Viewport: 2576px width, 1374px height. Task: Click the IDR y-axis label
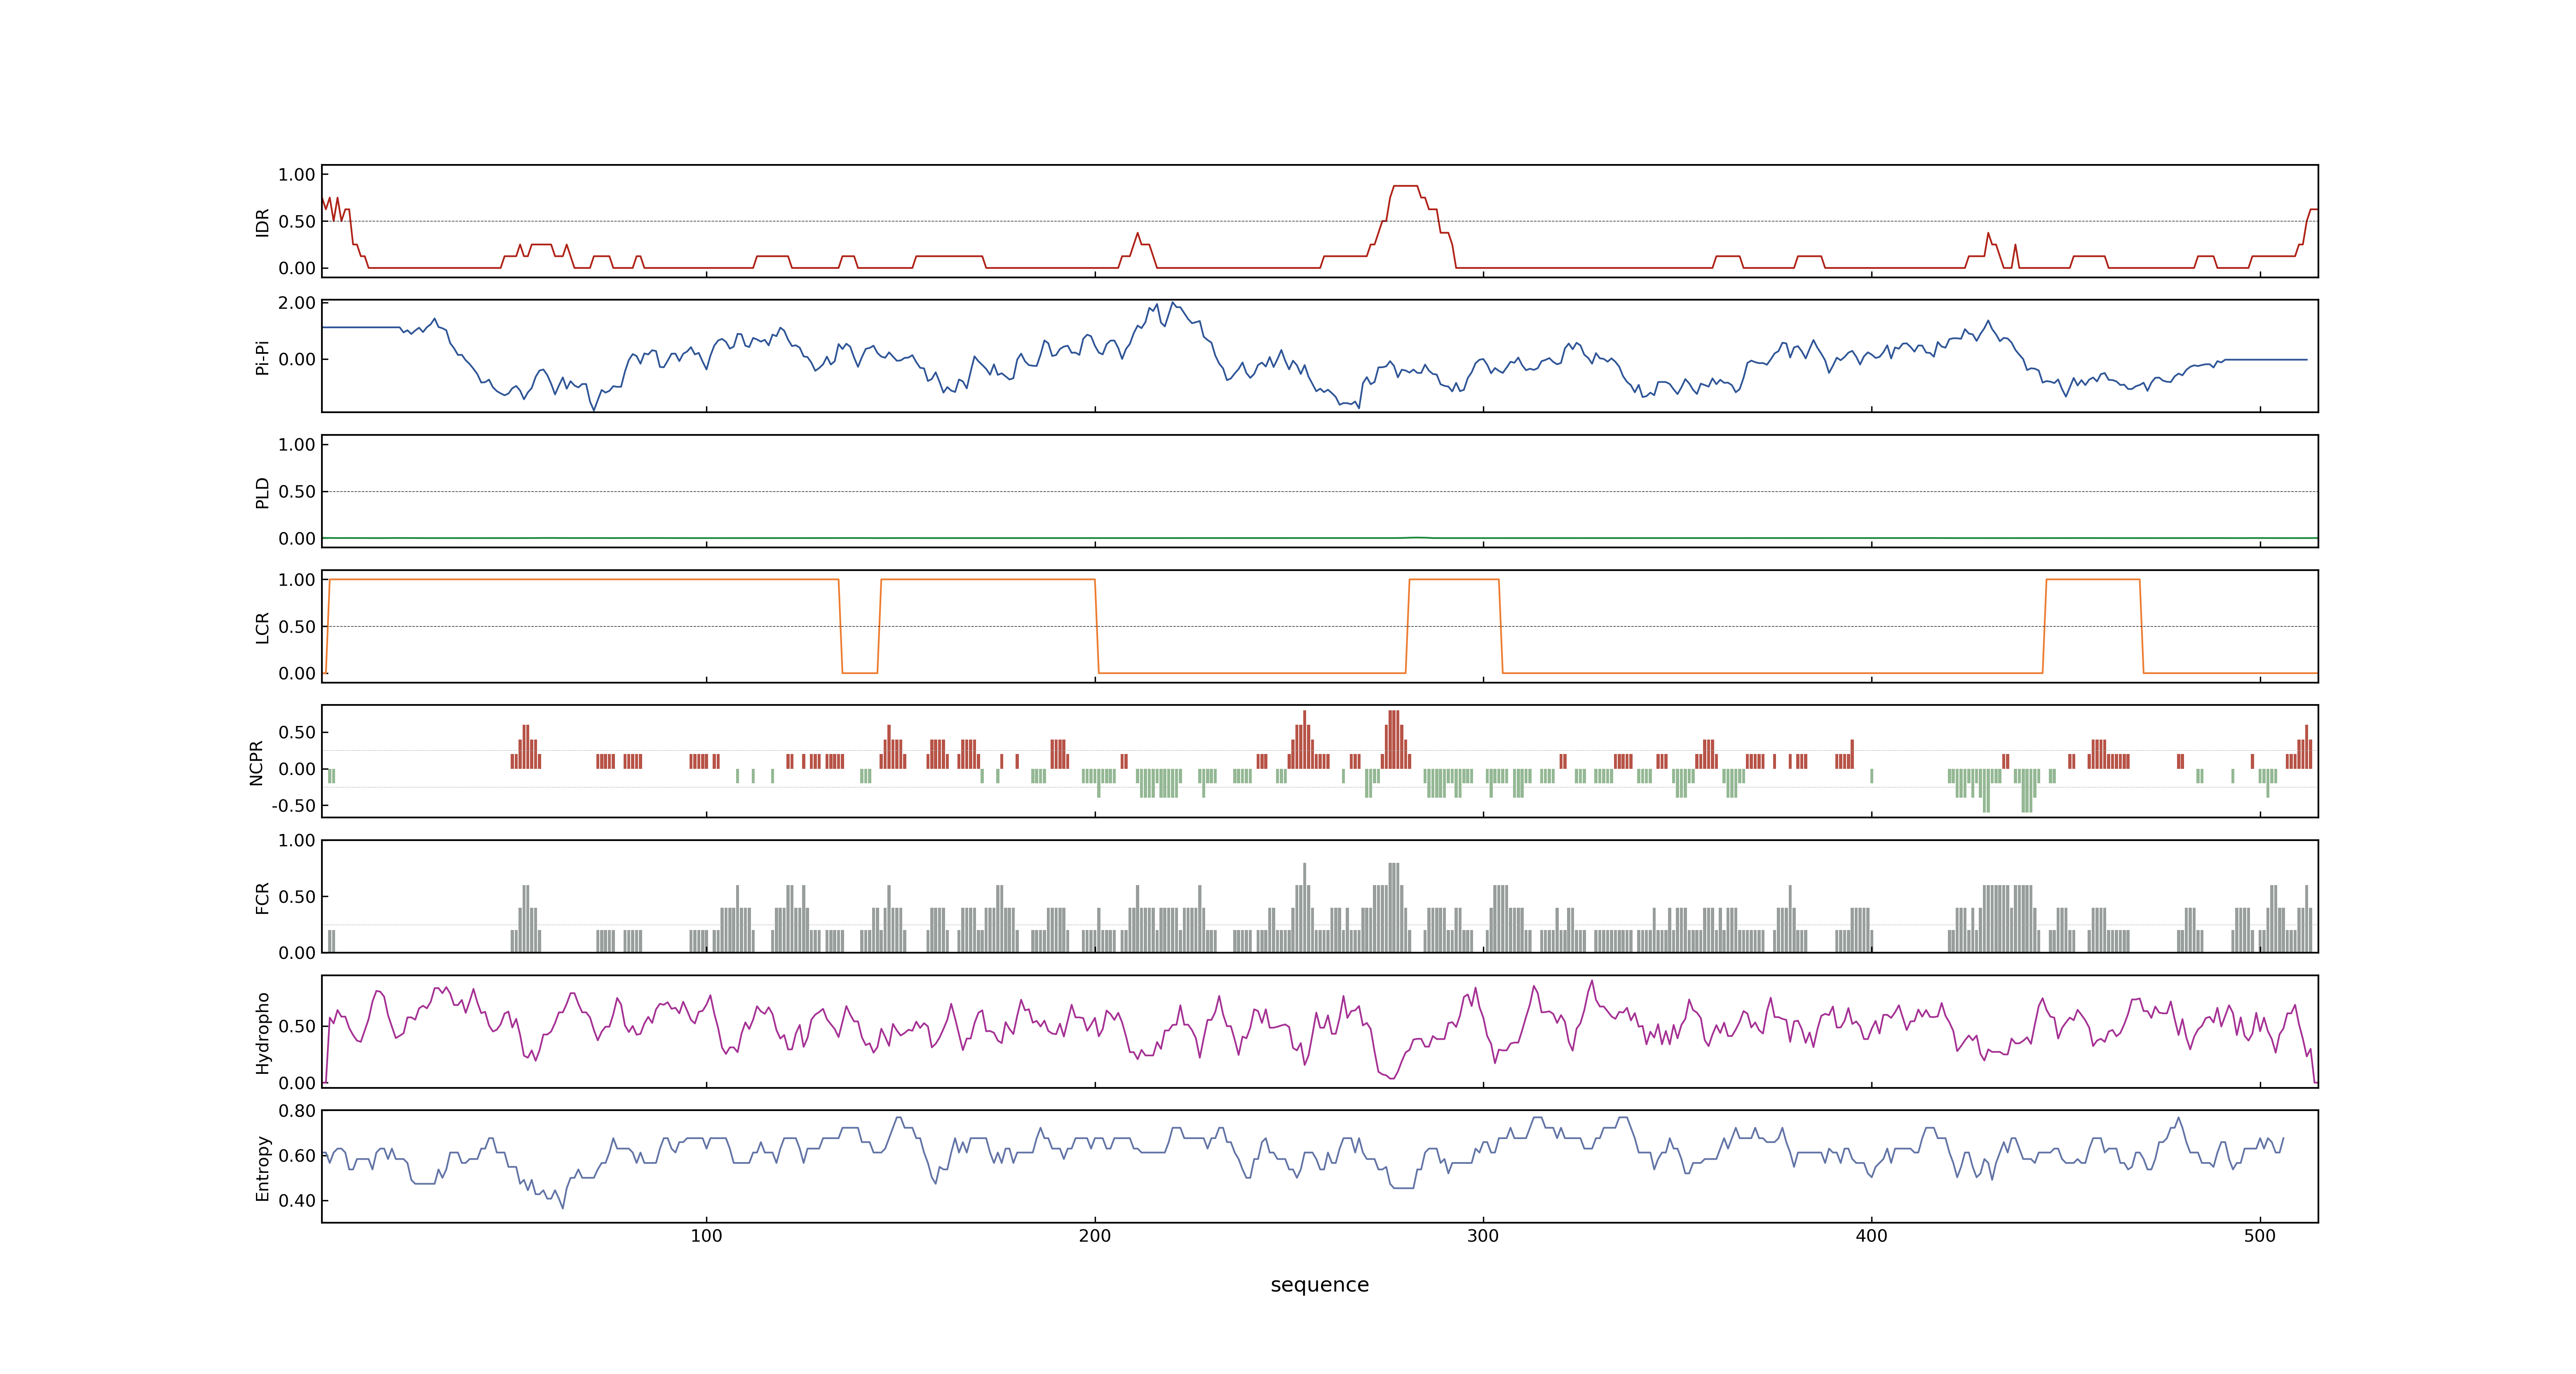point(262,222)
